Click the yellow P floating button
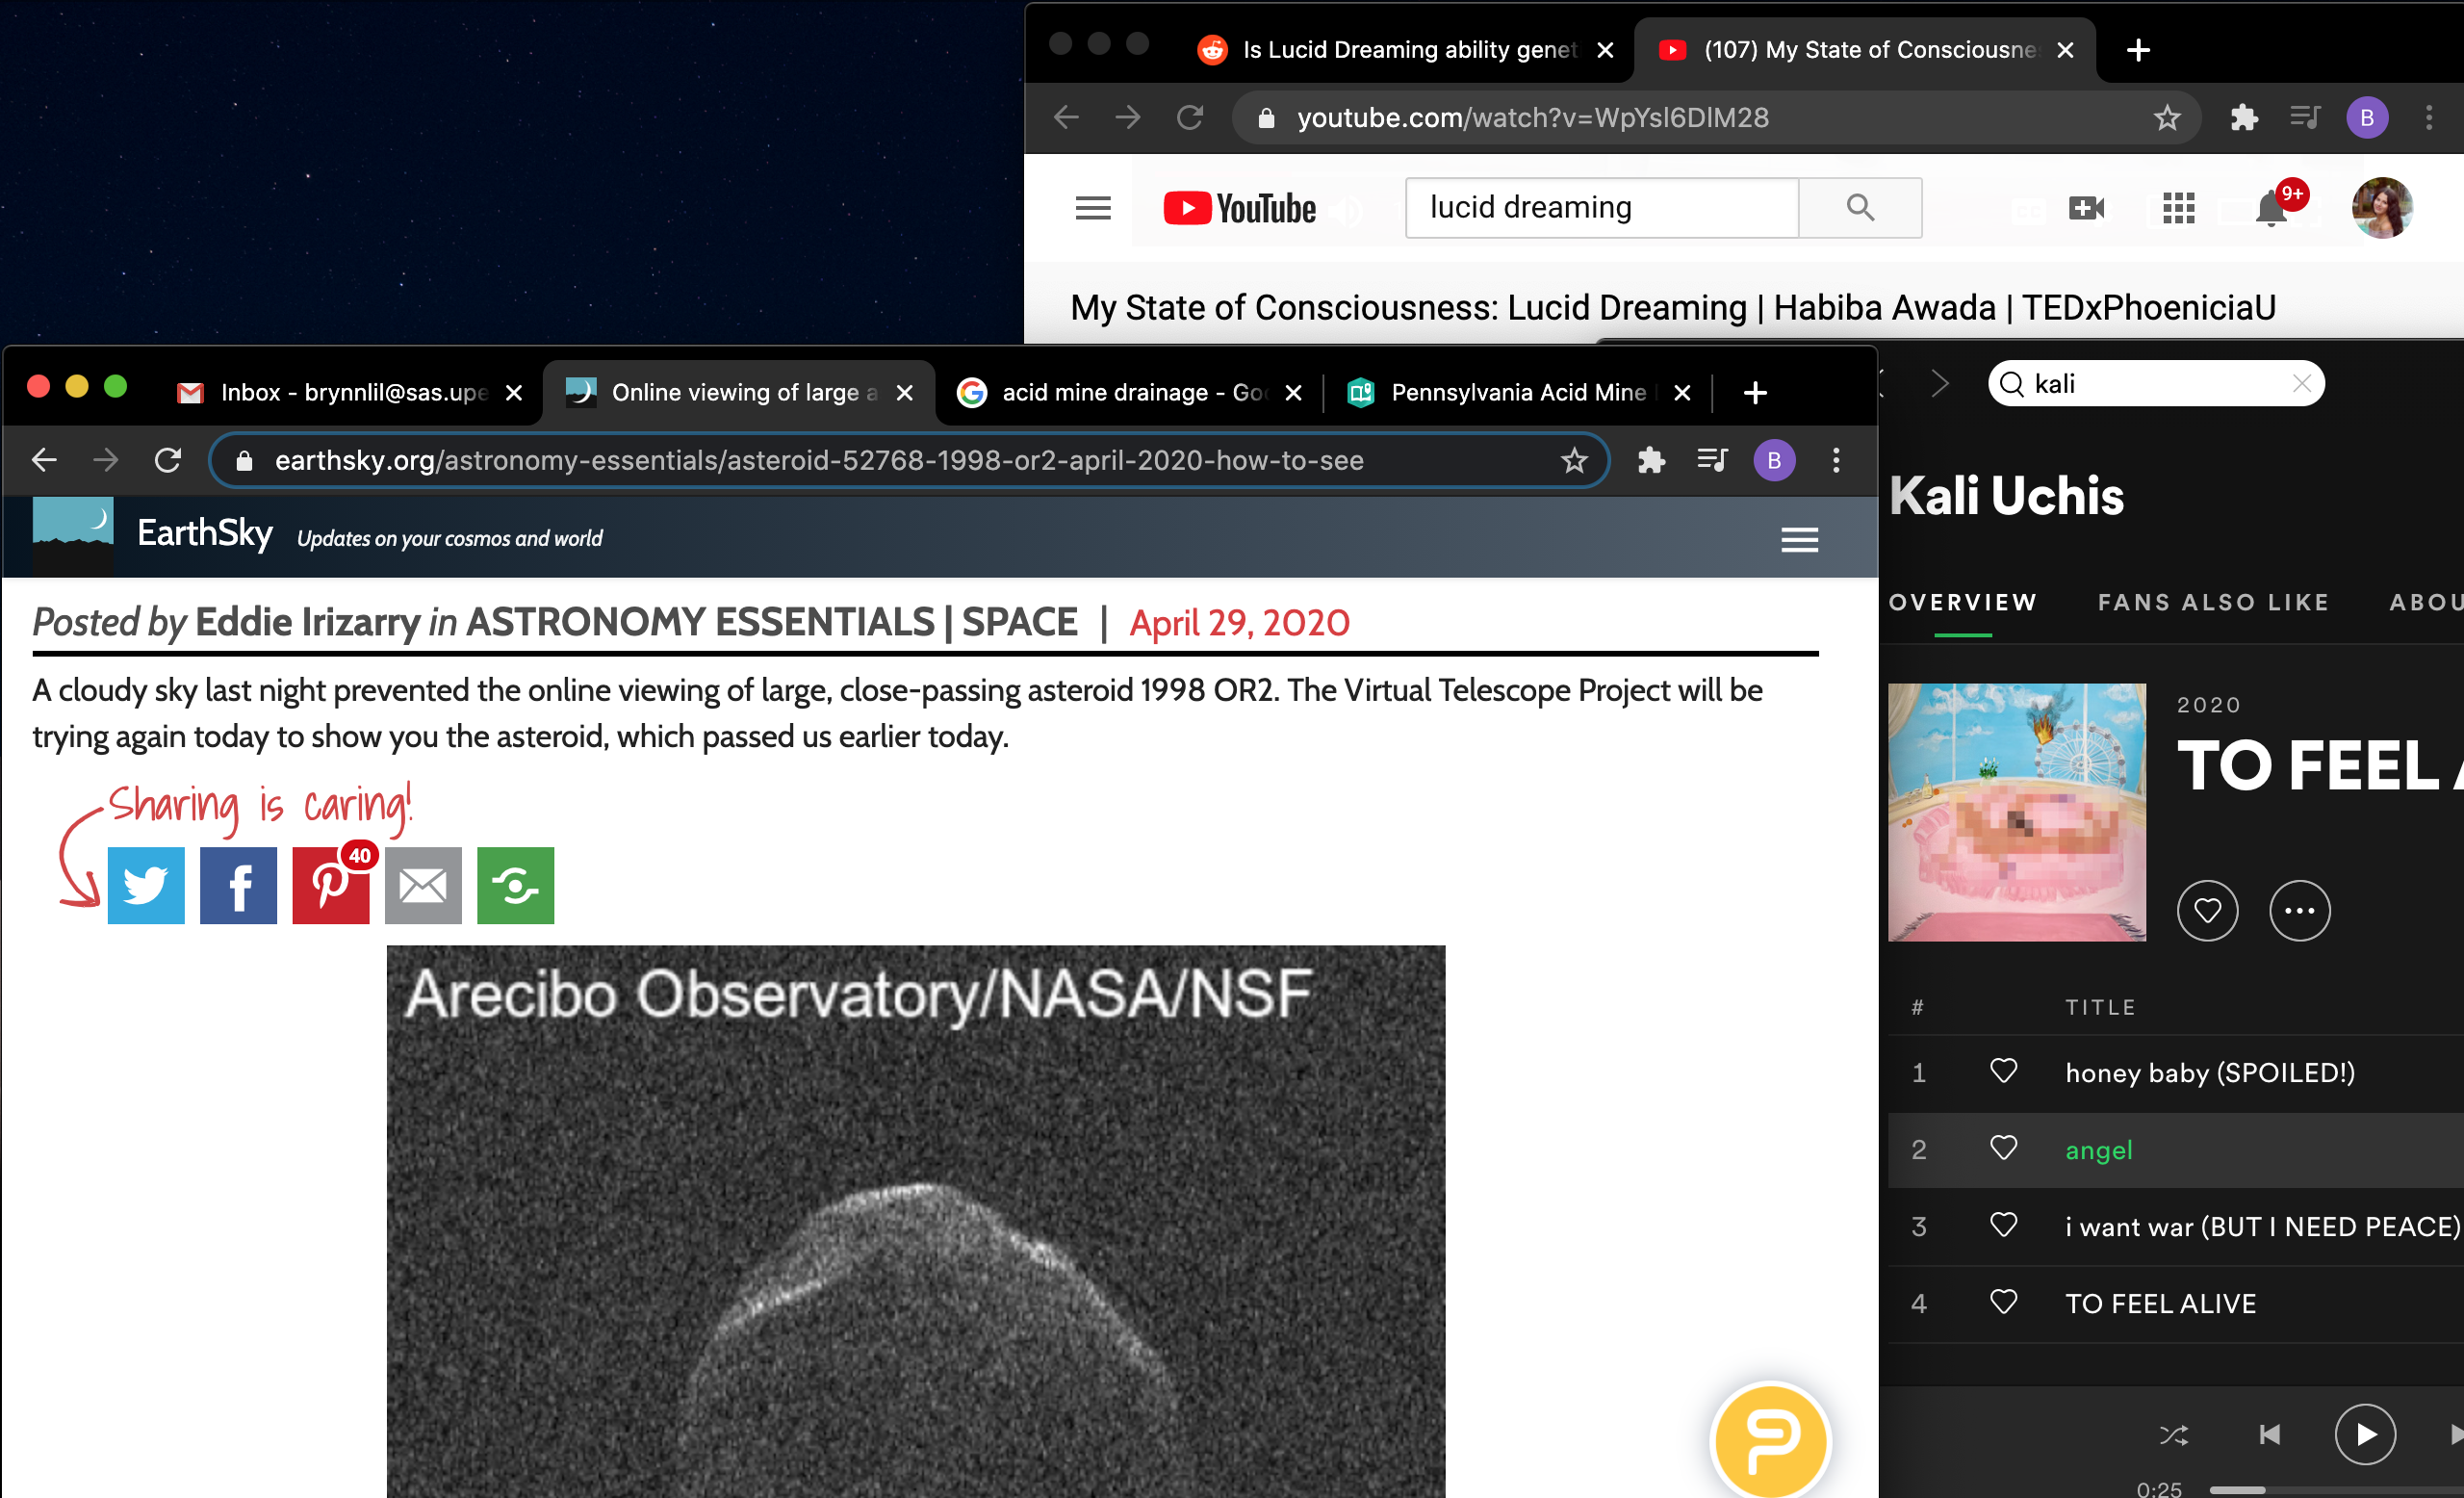Screen dimensions: 2464x1498 click(1771, 1441)
